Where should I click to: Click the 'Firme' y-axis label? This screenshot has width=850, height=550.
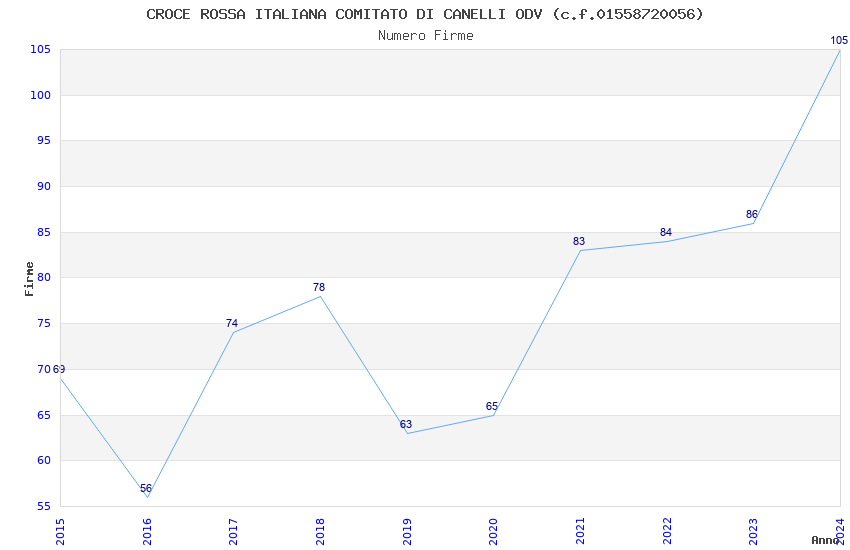29,279
